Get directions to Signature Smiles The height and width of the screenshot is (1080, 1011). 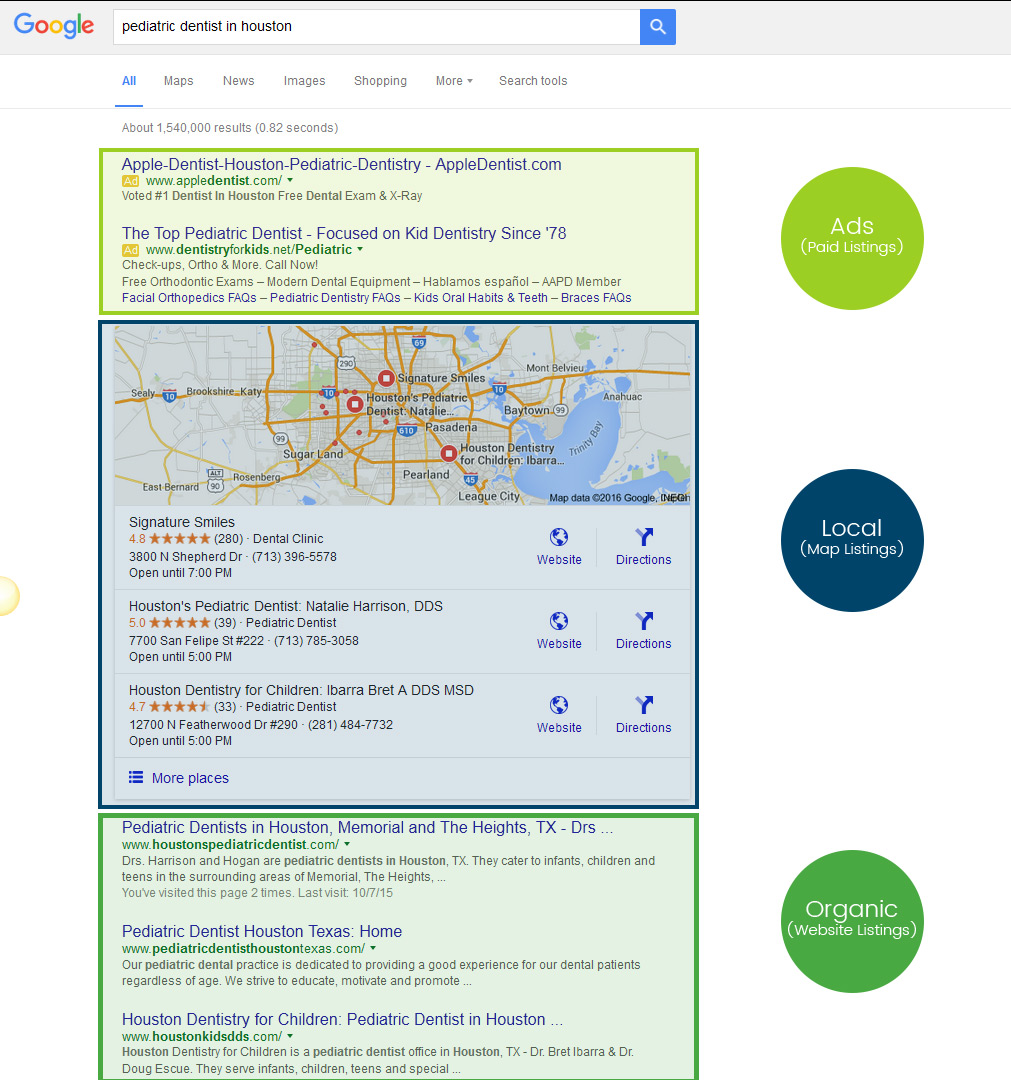(x=644, y=537)
